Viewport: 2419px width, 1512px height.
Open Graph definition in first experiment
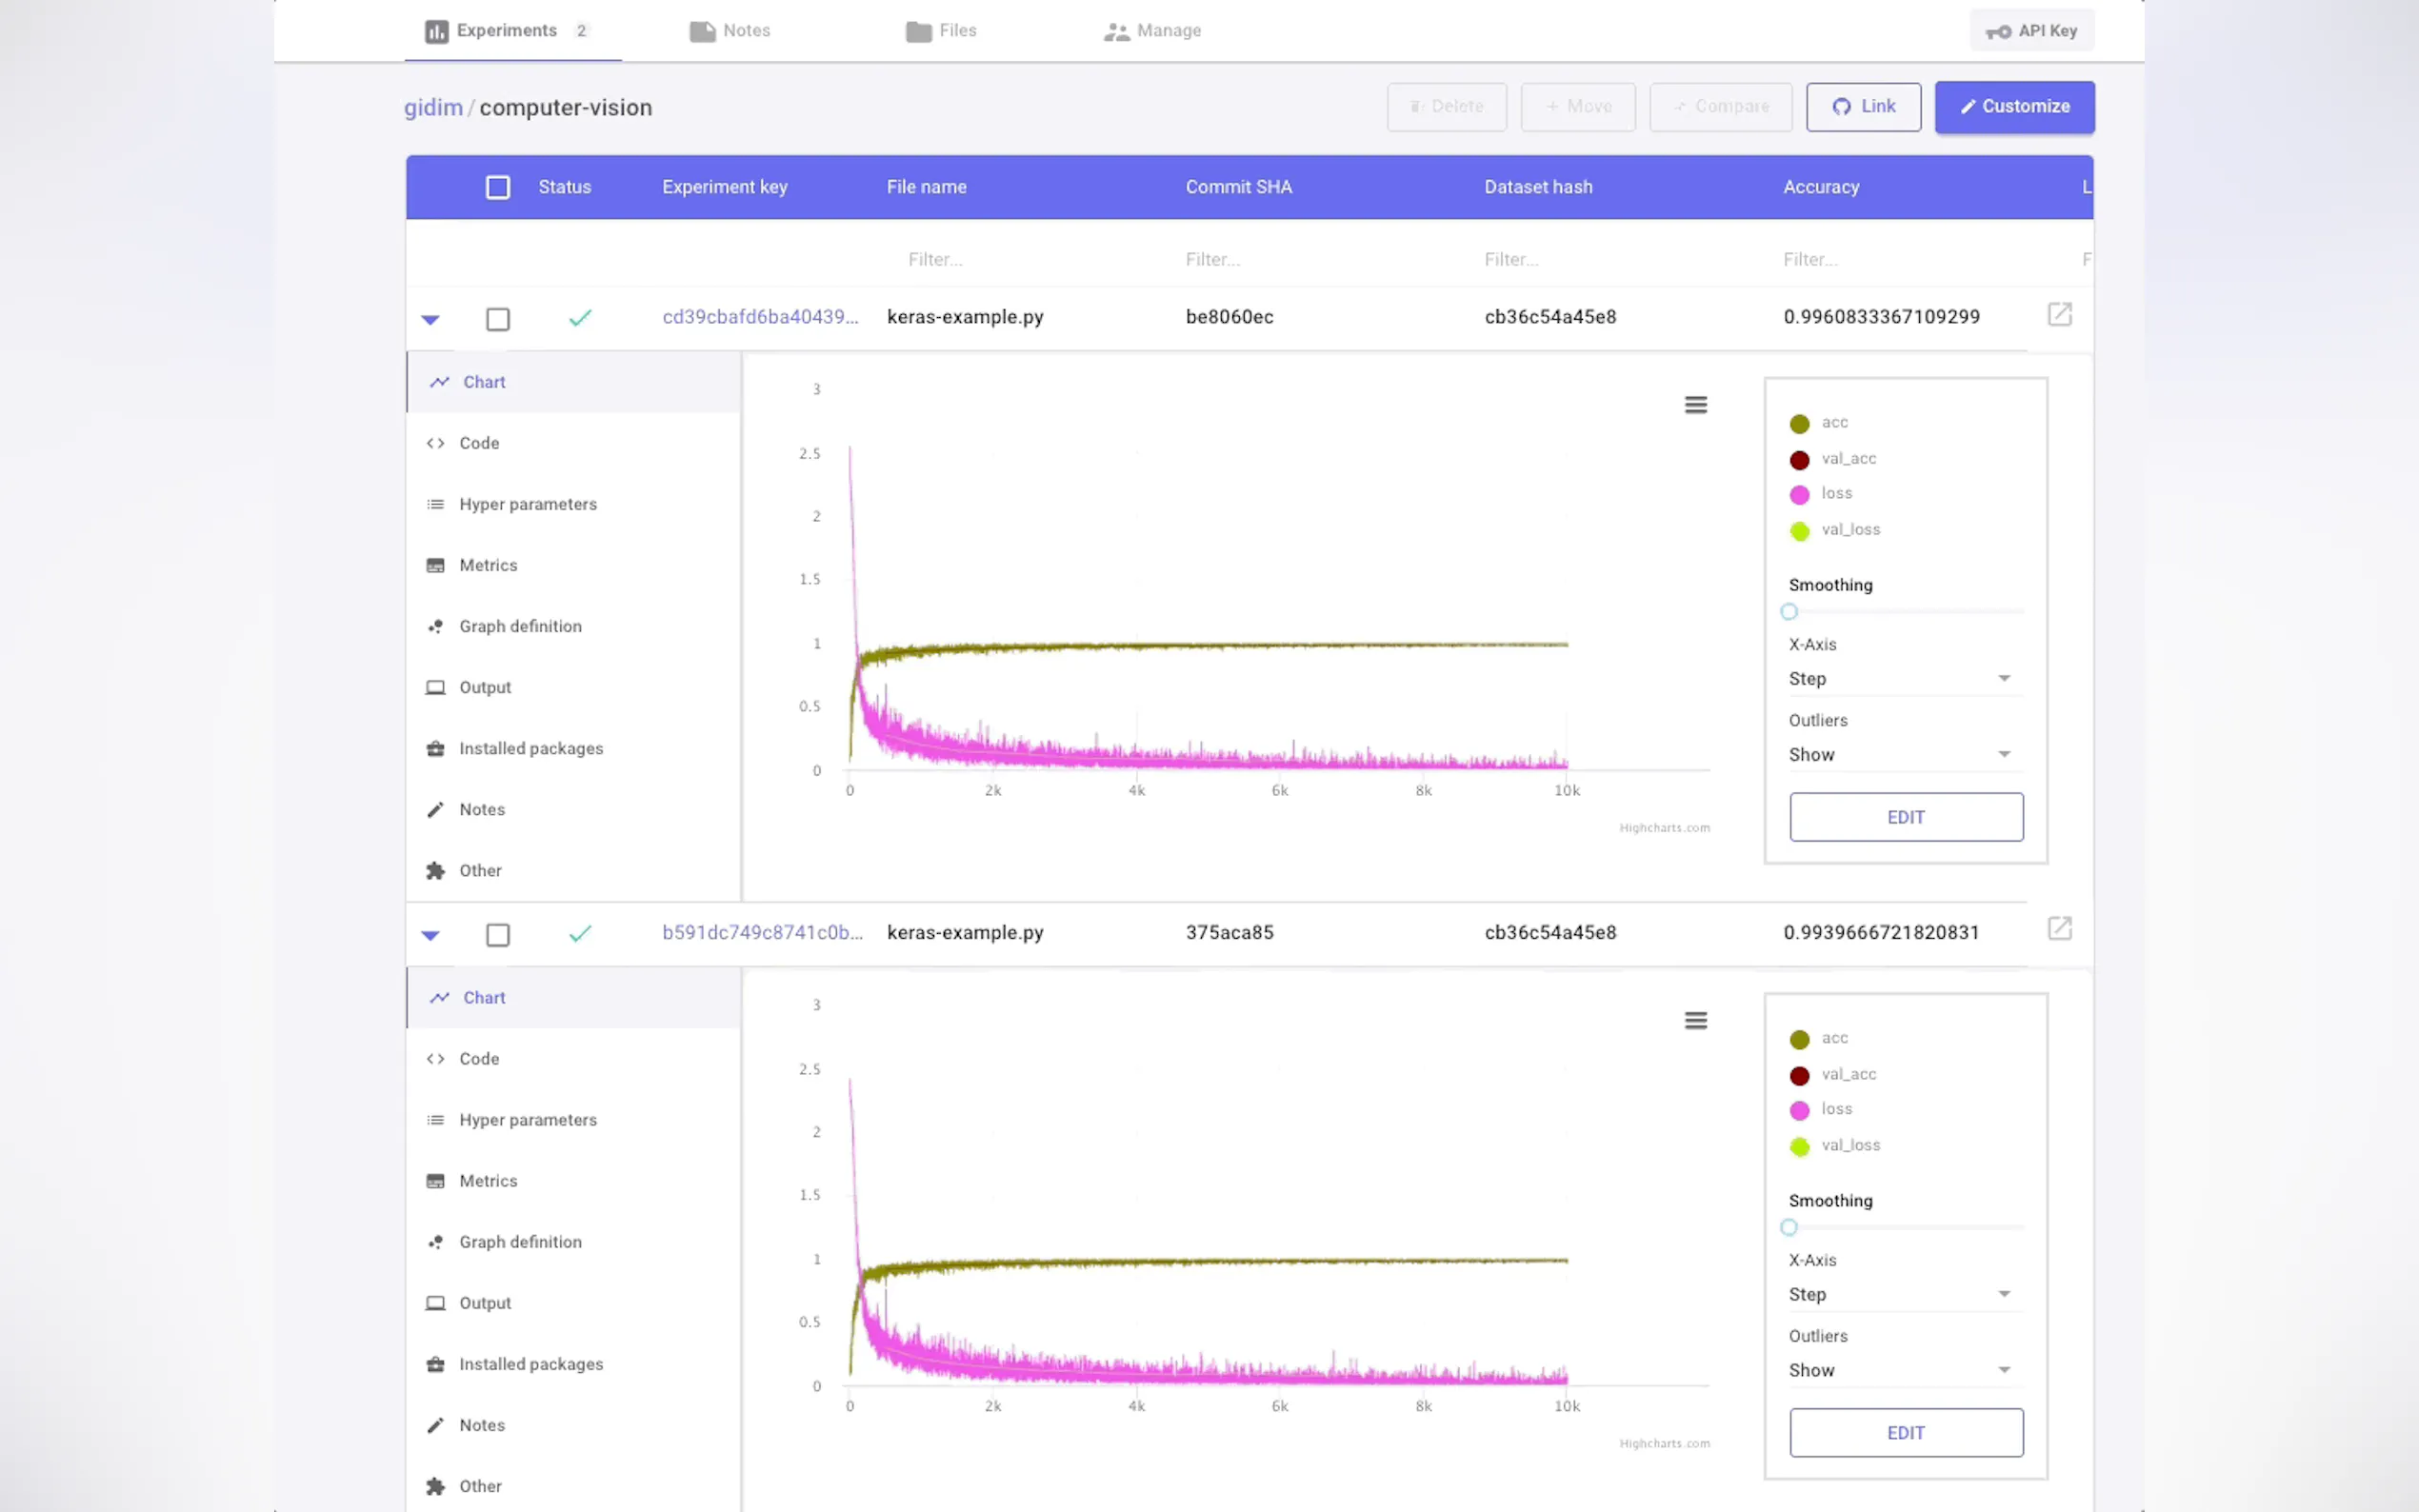[520, 626]
